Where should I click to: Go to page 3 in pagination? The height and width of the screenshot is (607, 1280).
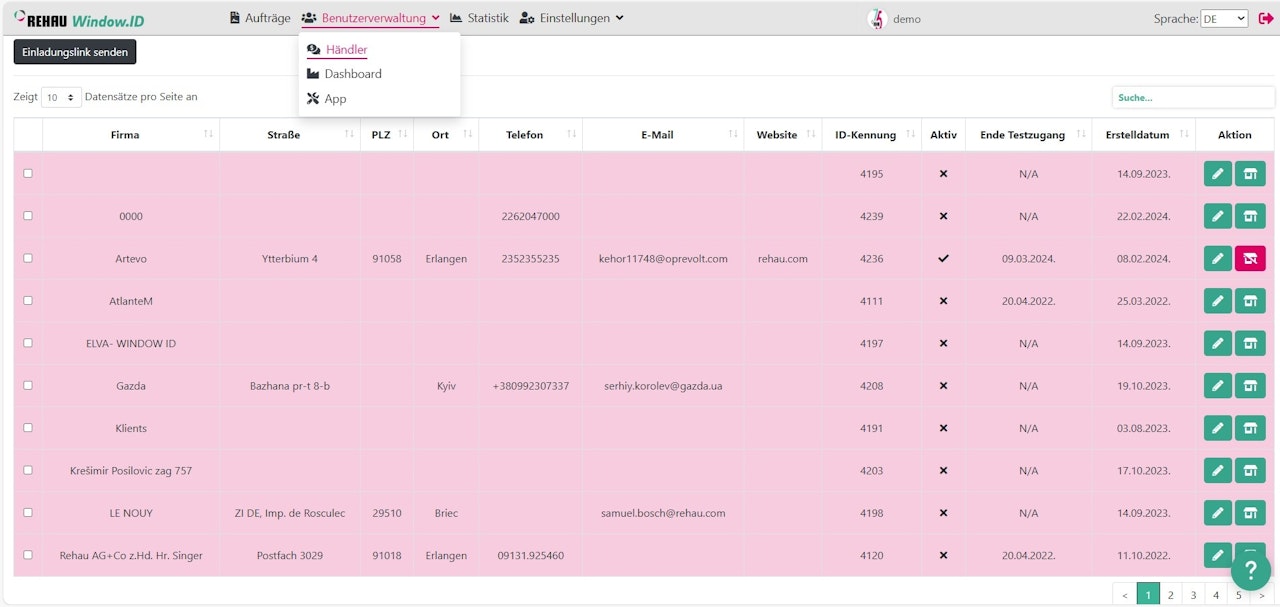pyautogui.click(x=1193, y=595)
